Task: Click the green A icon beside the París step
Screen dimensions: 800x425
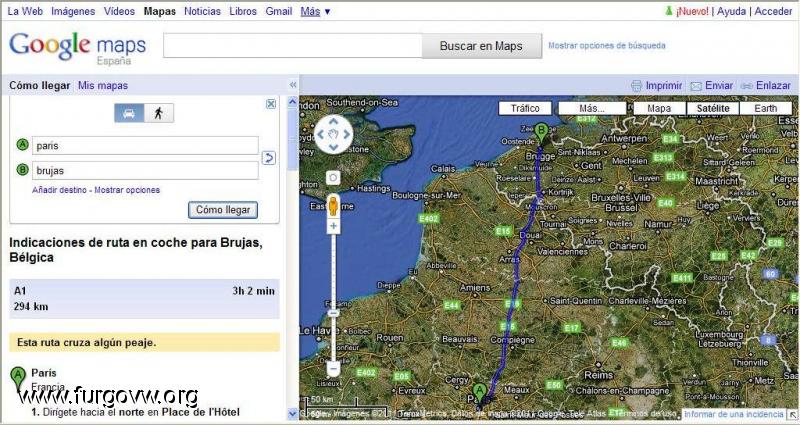Action: tap(18, 378)
